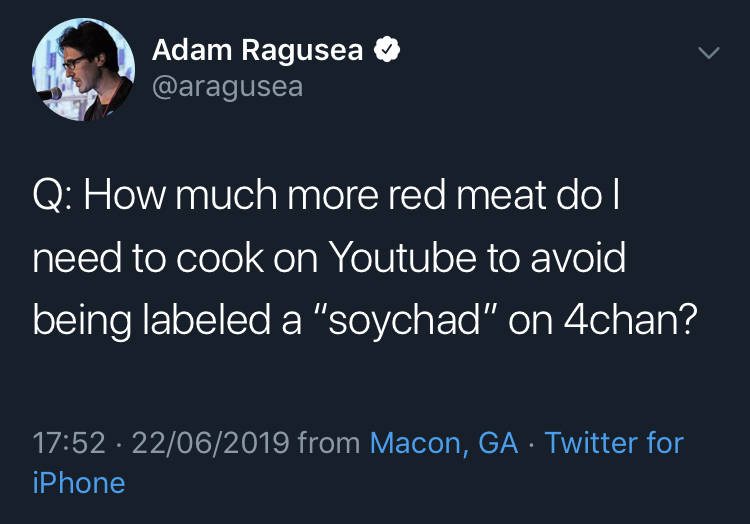
Task: Click the "Twitter for" source link
Action: click(614, 441)
